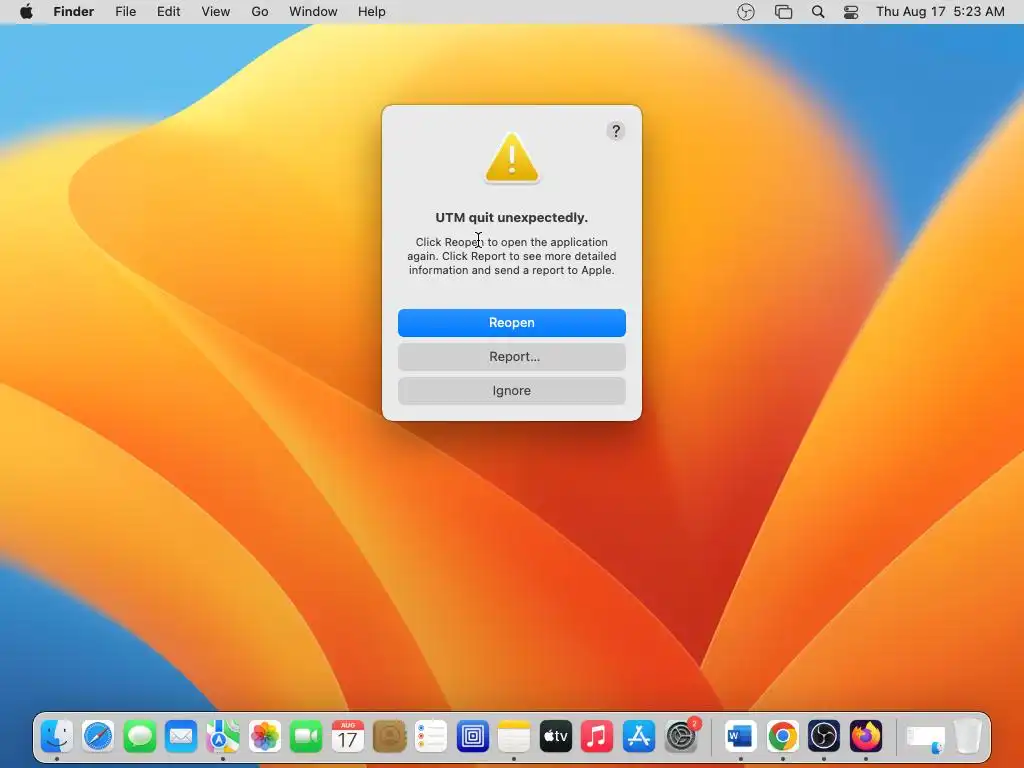Click the Report... button
The image size is (1024, 768).
point(511,357)
